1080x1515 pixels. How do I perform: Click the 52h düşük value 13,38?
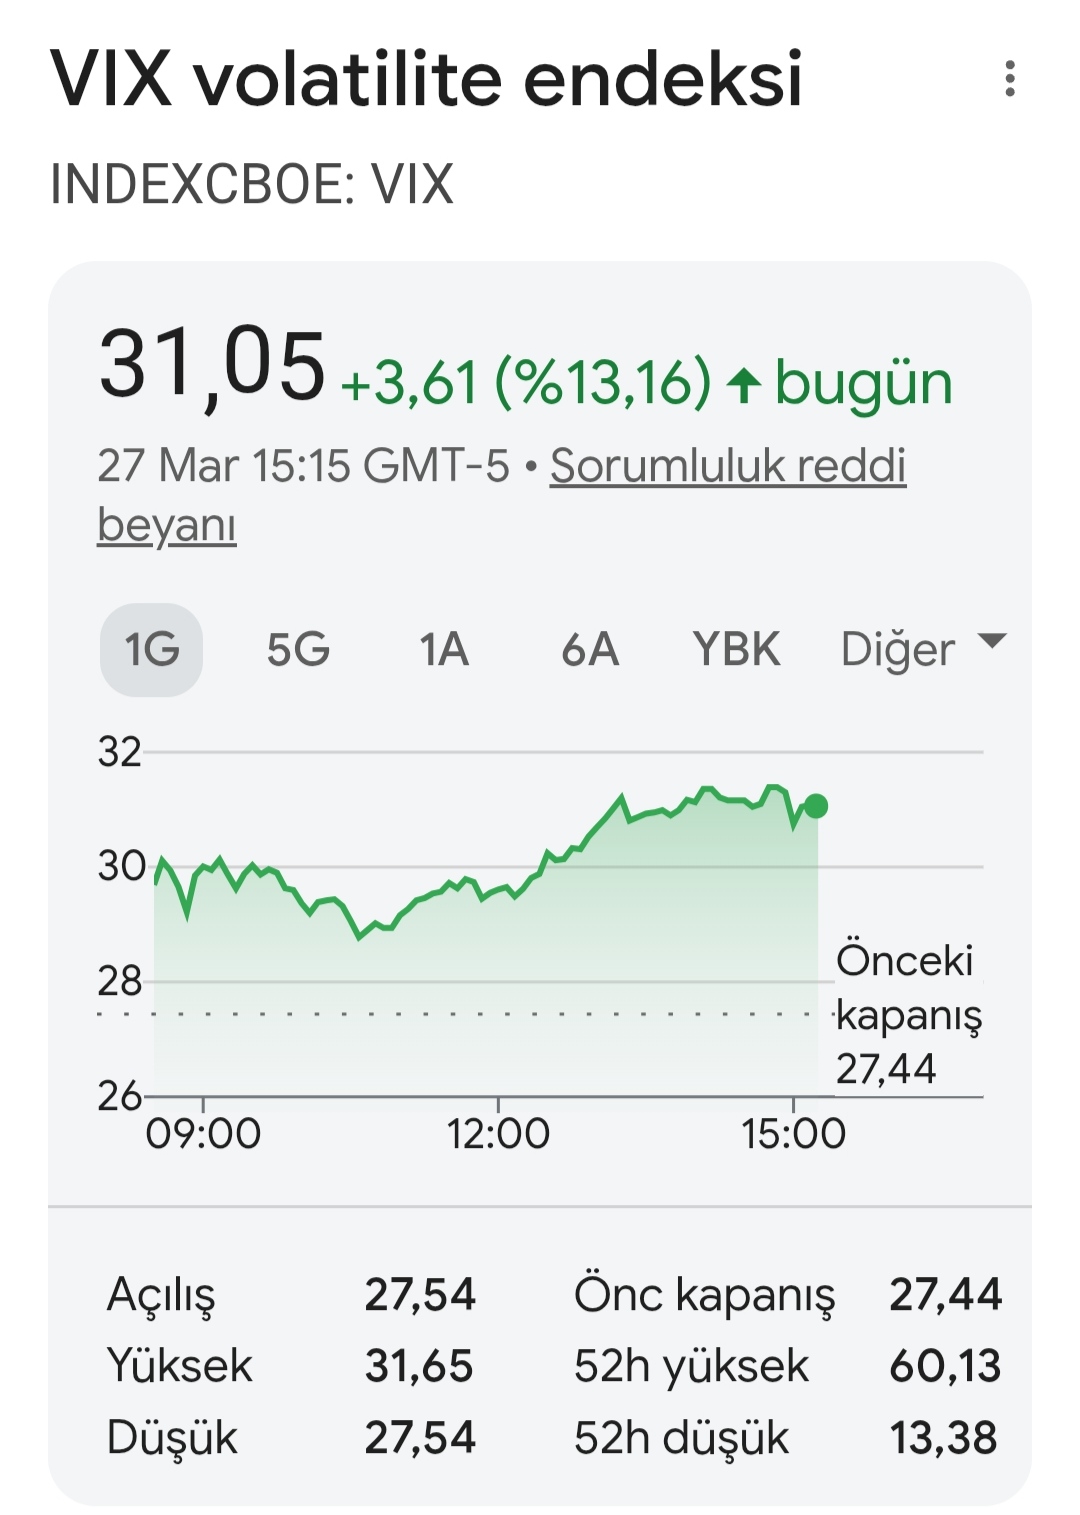click(944, 1438)
